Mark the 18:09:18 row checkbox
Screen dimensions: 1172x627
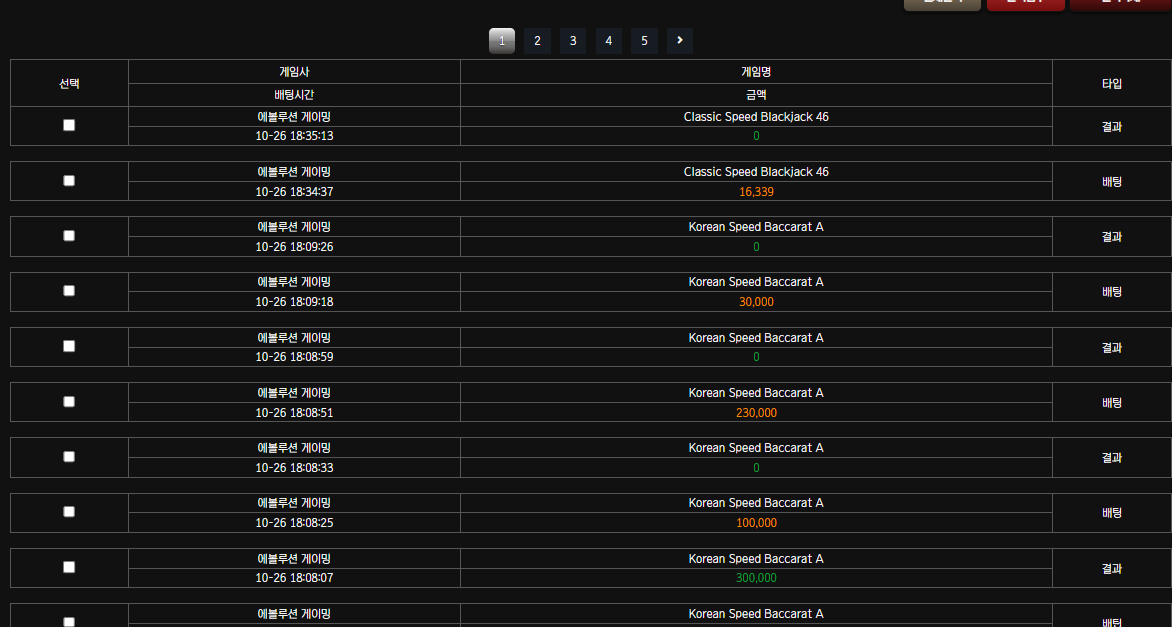(69, 291)
